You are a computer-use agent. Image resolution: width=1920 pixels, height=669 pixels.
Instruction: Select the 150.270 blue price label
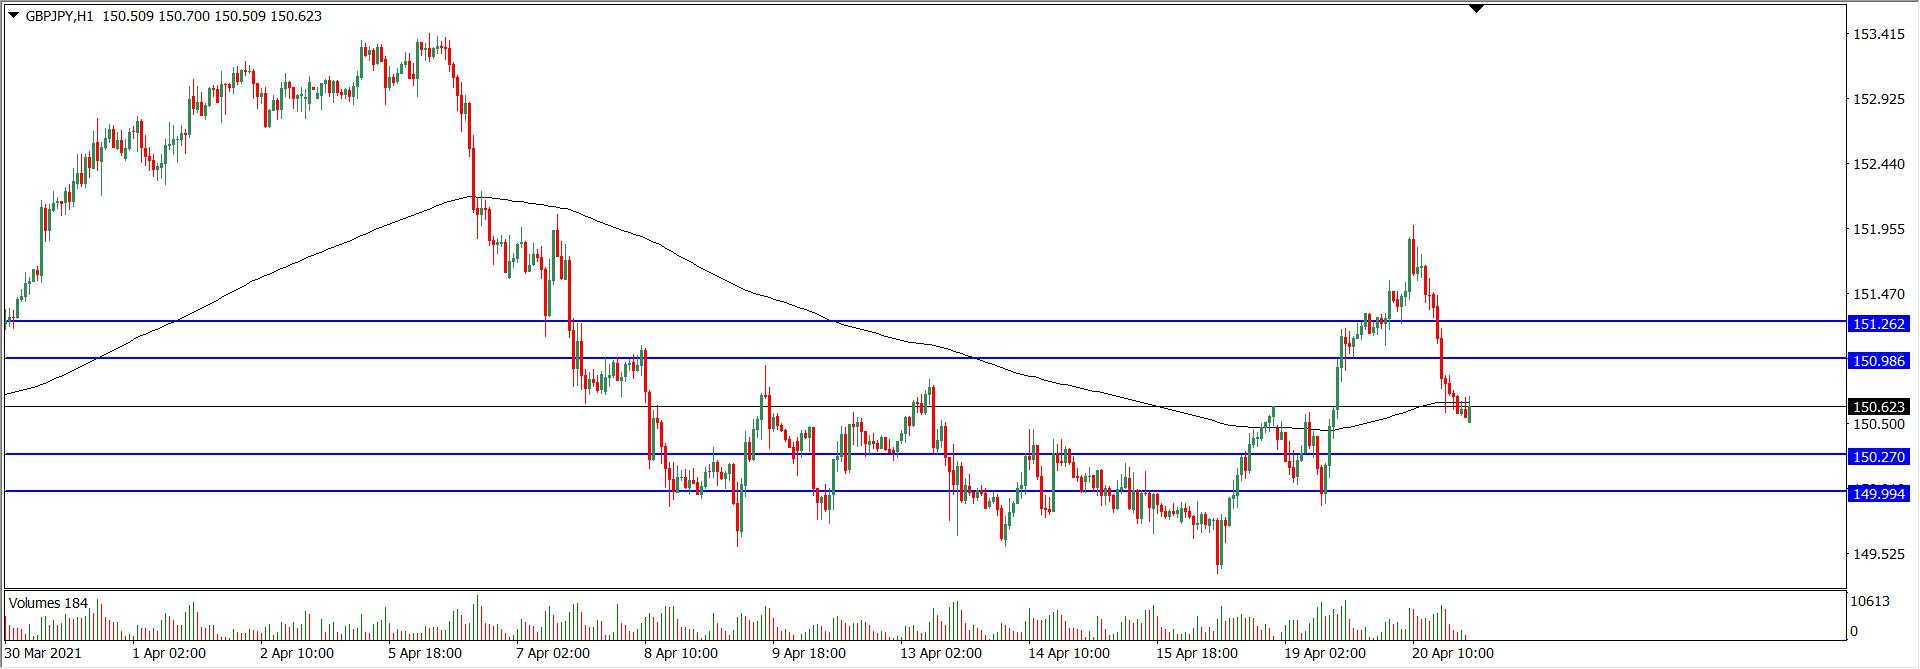[x=1880, y=457]
